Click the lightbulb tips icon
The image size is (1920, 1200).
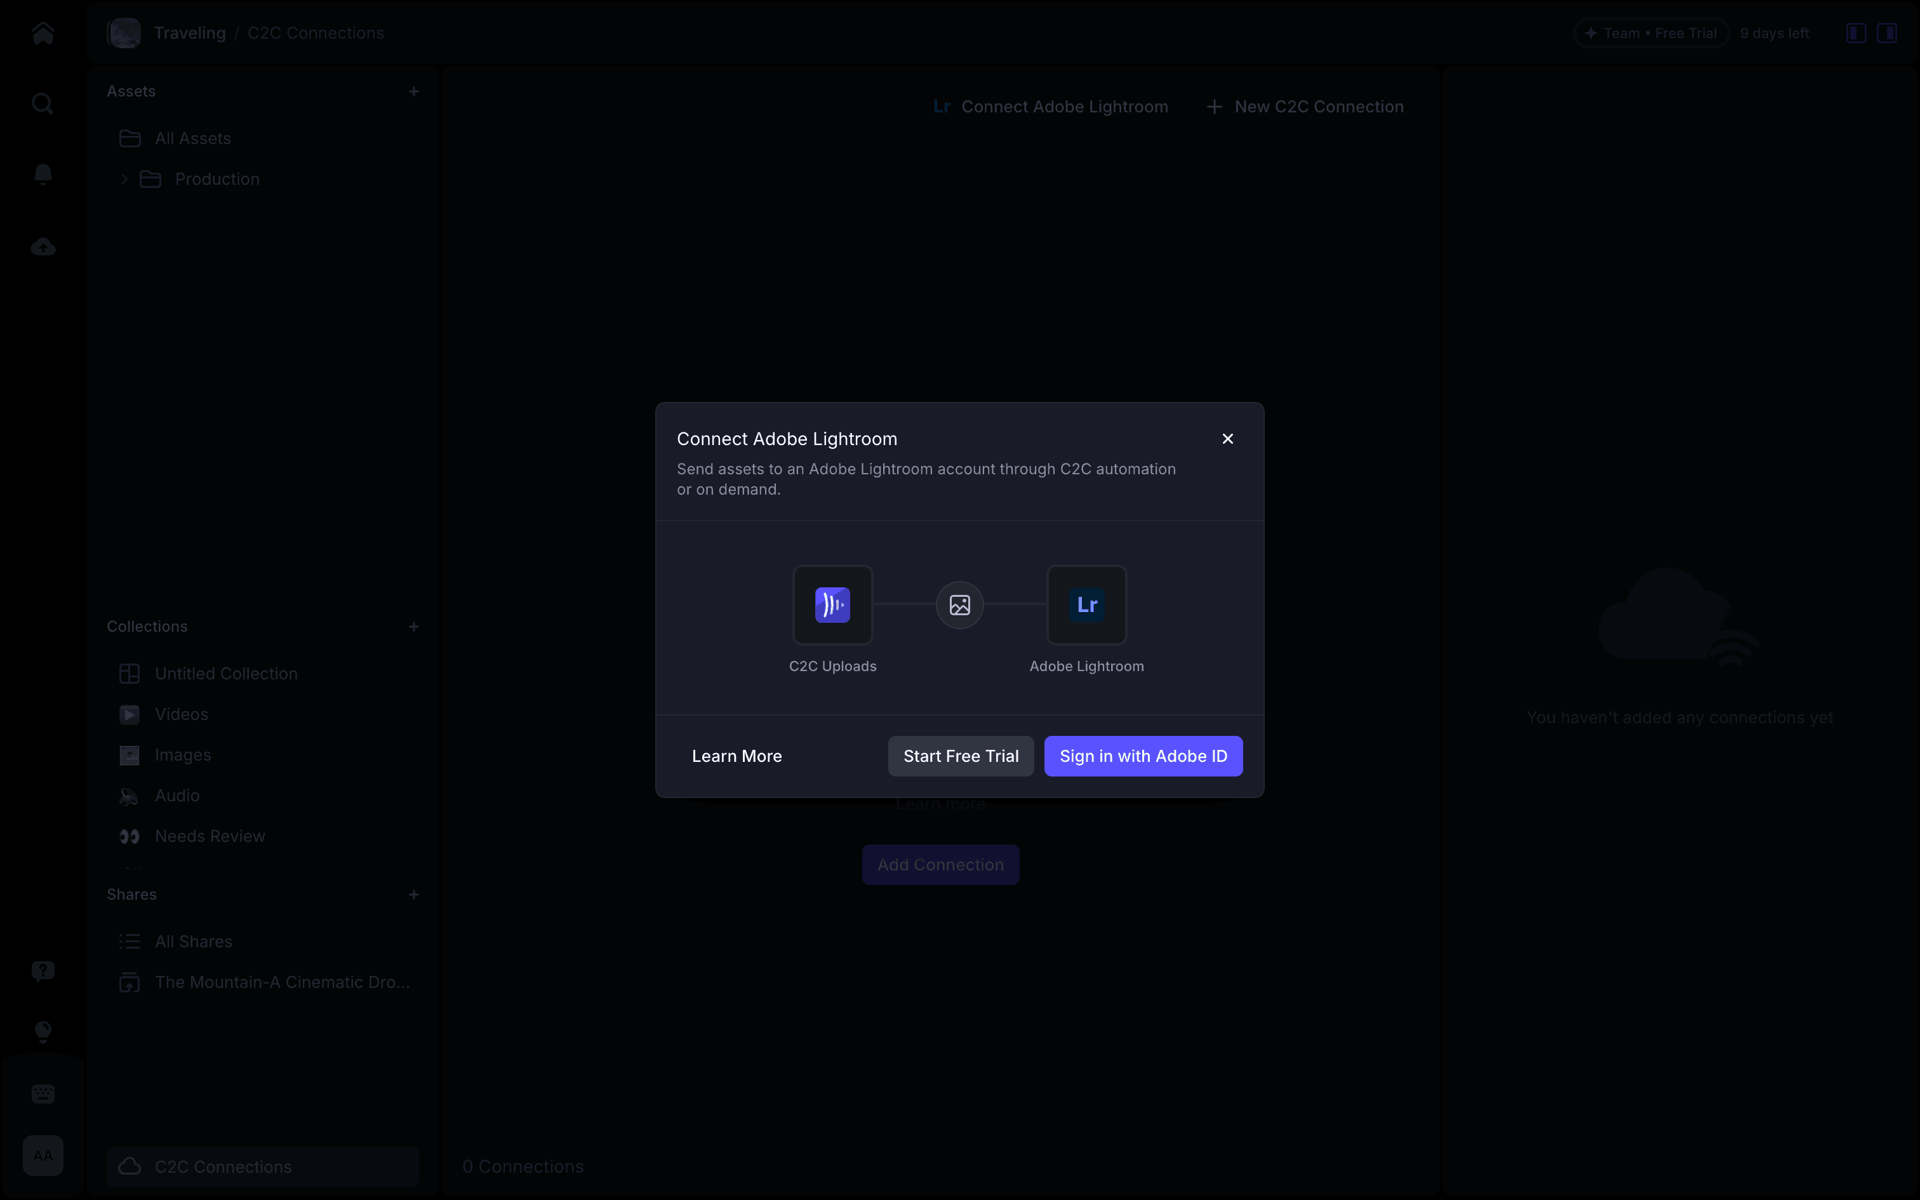click(x=43, y=1032)
